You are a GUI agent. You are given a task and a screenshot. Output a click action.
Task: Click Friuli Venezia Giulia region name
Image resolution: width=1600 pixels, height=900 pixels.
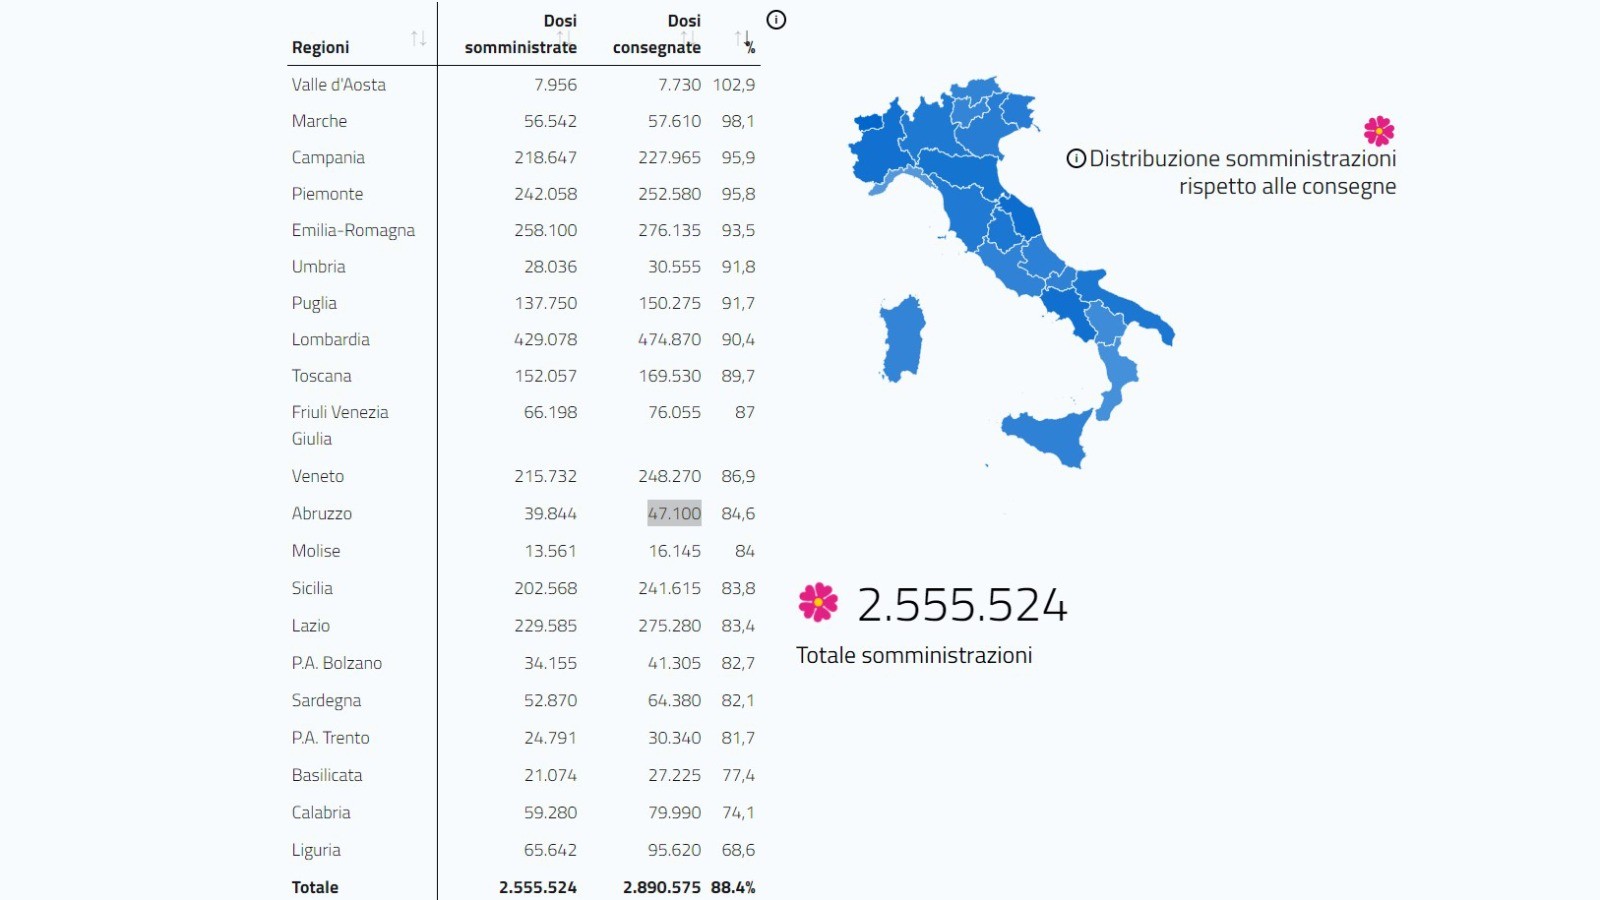(340, 425)
